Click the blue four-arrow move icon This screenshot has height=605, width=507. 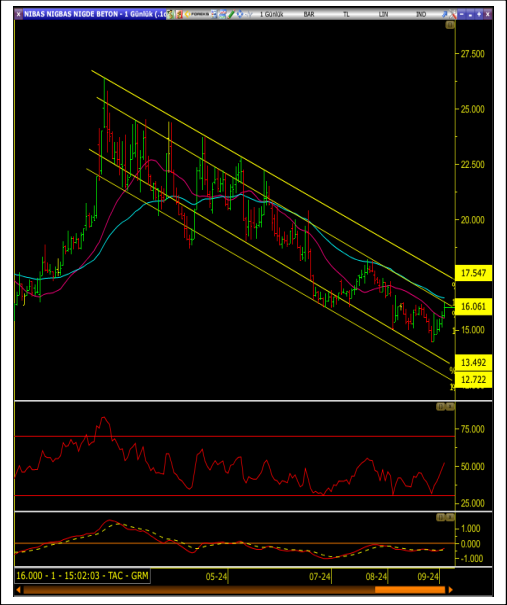240,14
